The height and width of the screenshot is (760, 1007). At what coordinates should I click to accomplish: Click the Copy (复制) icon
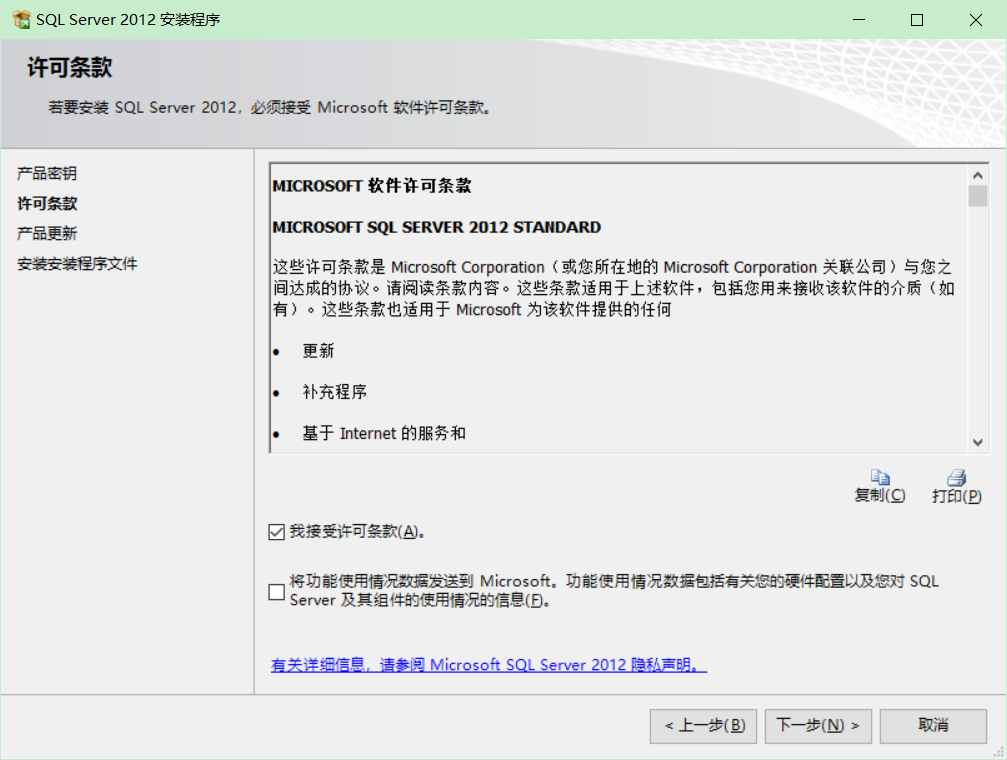coord(880,477)
